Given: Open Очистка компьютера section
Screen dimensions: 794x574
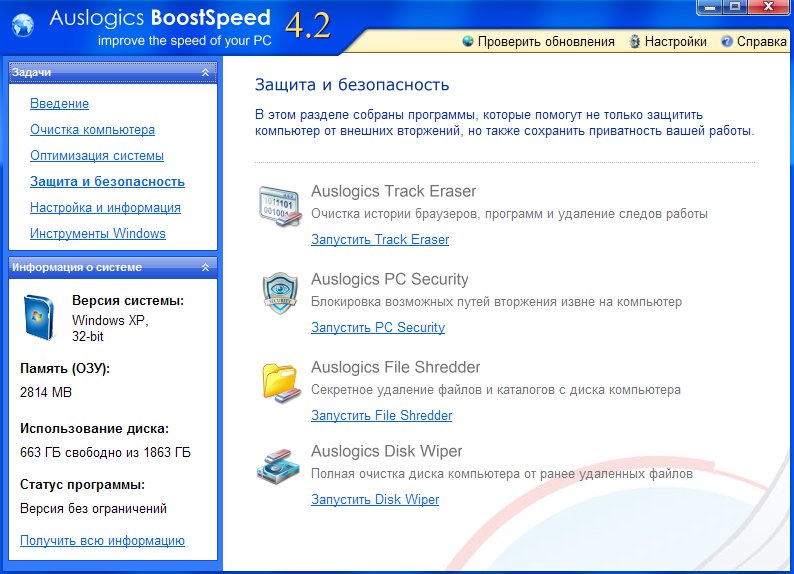Looking at the screenshot, I should pos(92,130).
